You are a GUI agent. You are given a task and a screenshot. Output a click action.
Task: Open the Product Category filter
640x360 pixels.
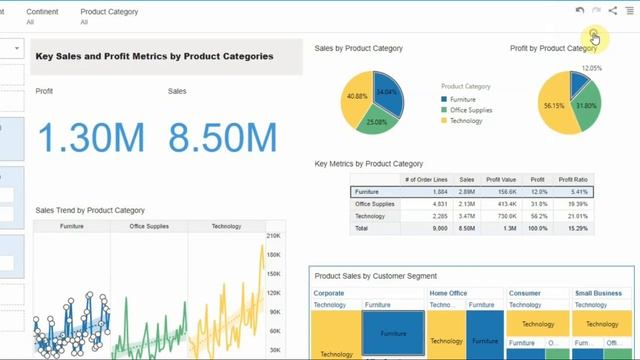(x=109, y=16)
